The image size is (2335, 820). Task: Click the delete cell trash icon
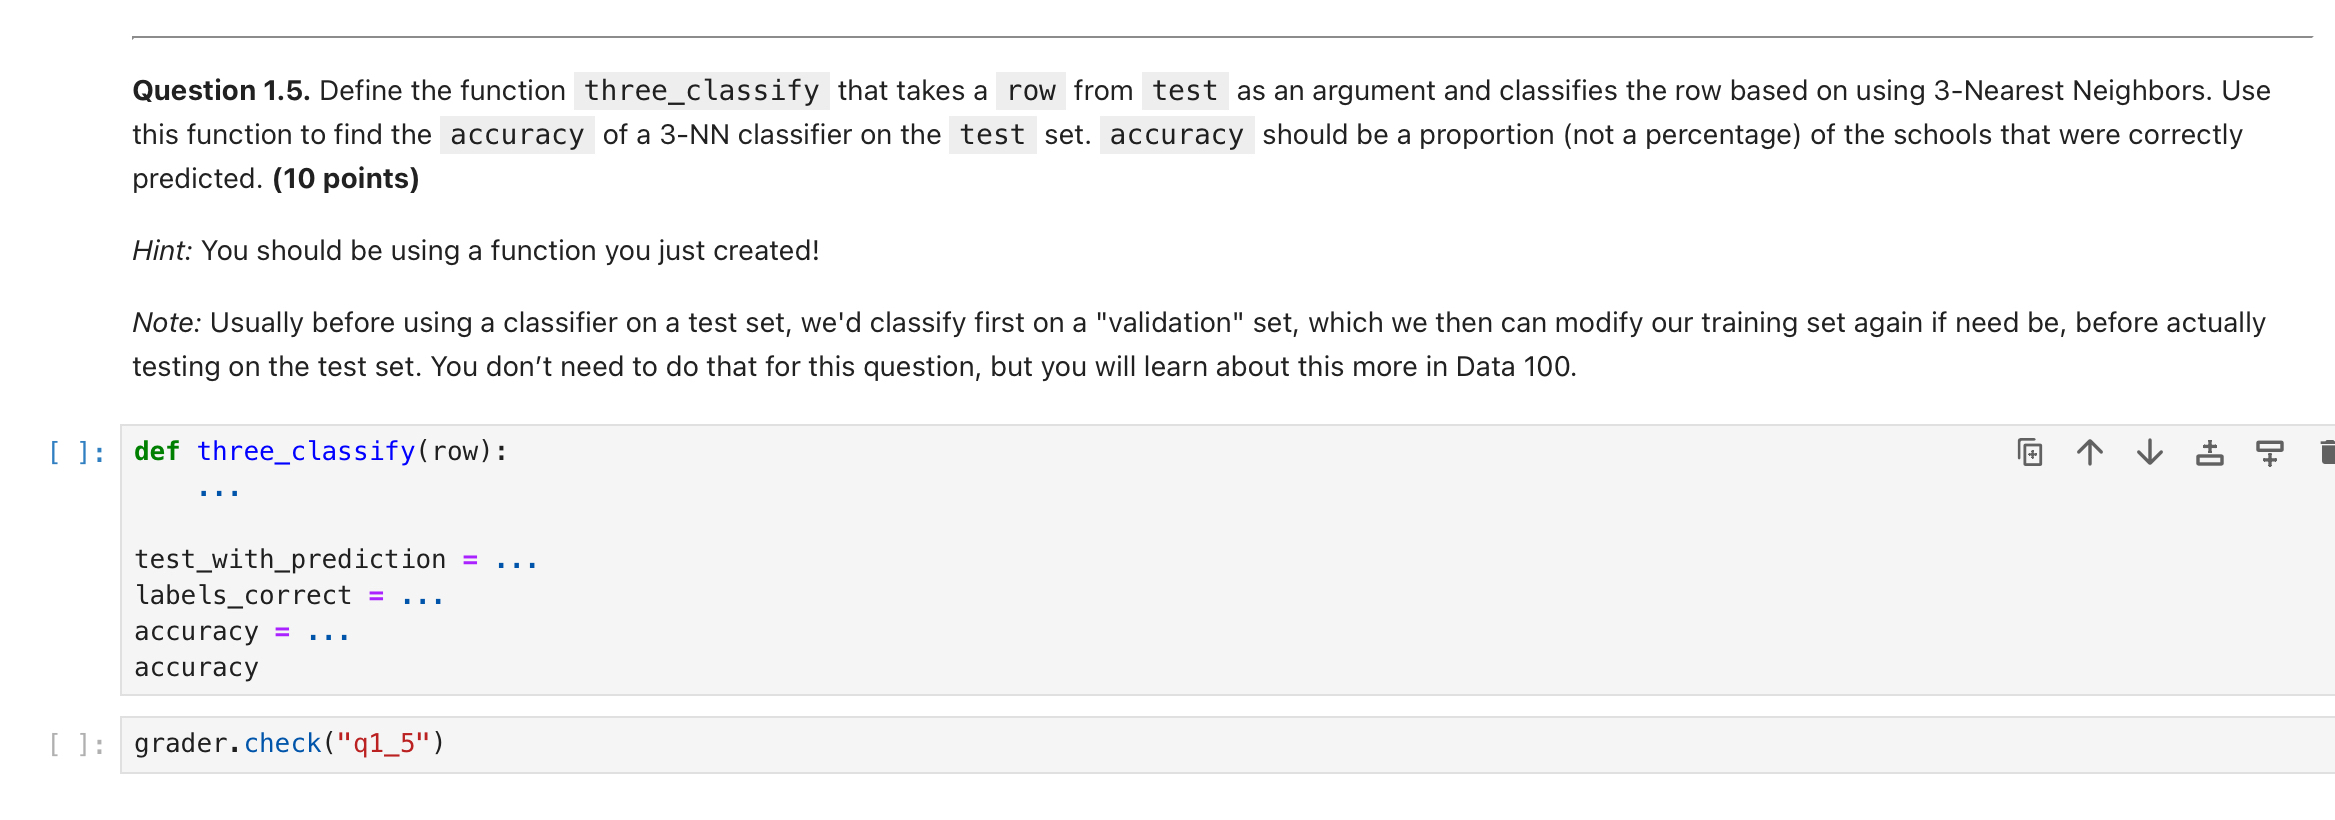click(2328, 452)
